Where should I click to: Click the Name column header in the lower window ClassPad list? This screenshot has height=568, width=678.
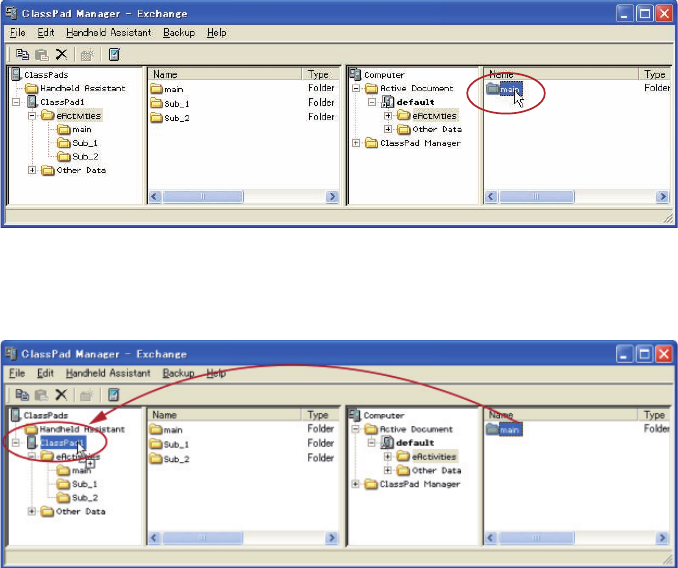point(224,415)
